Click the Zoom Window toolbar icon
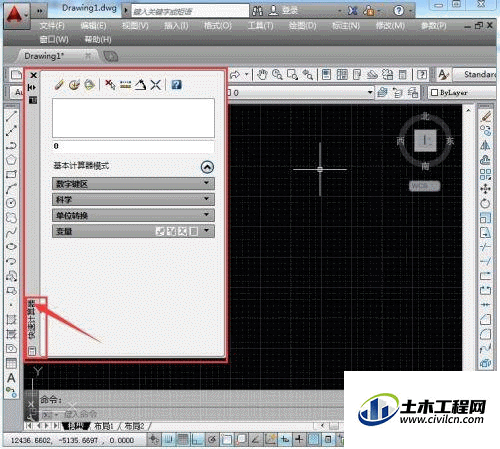The image size is (500, 449). coord(292,74)
